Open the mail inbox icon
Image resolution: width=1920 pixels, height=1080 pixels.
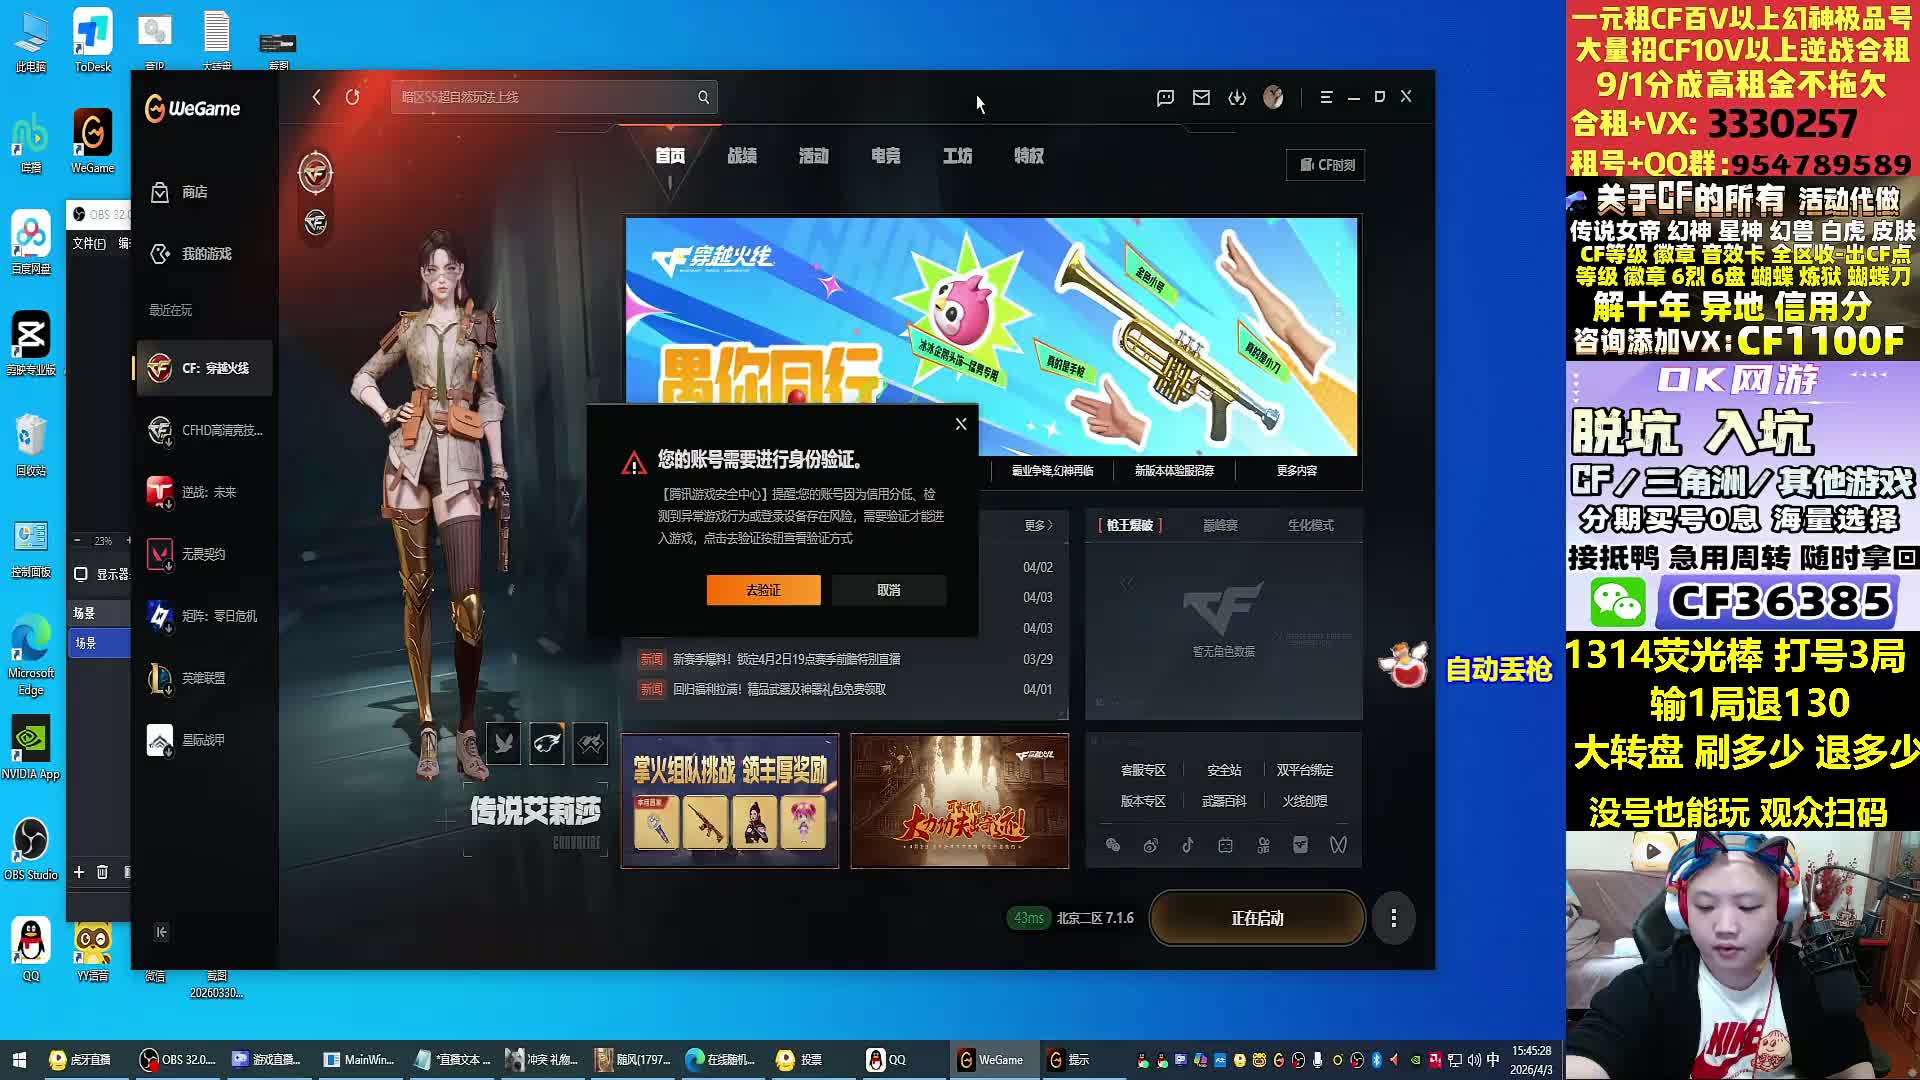pyautogui.click(x=1201, y=97)
